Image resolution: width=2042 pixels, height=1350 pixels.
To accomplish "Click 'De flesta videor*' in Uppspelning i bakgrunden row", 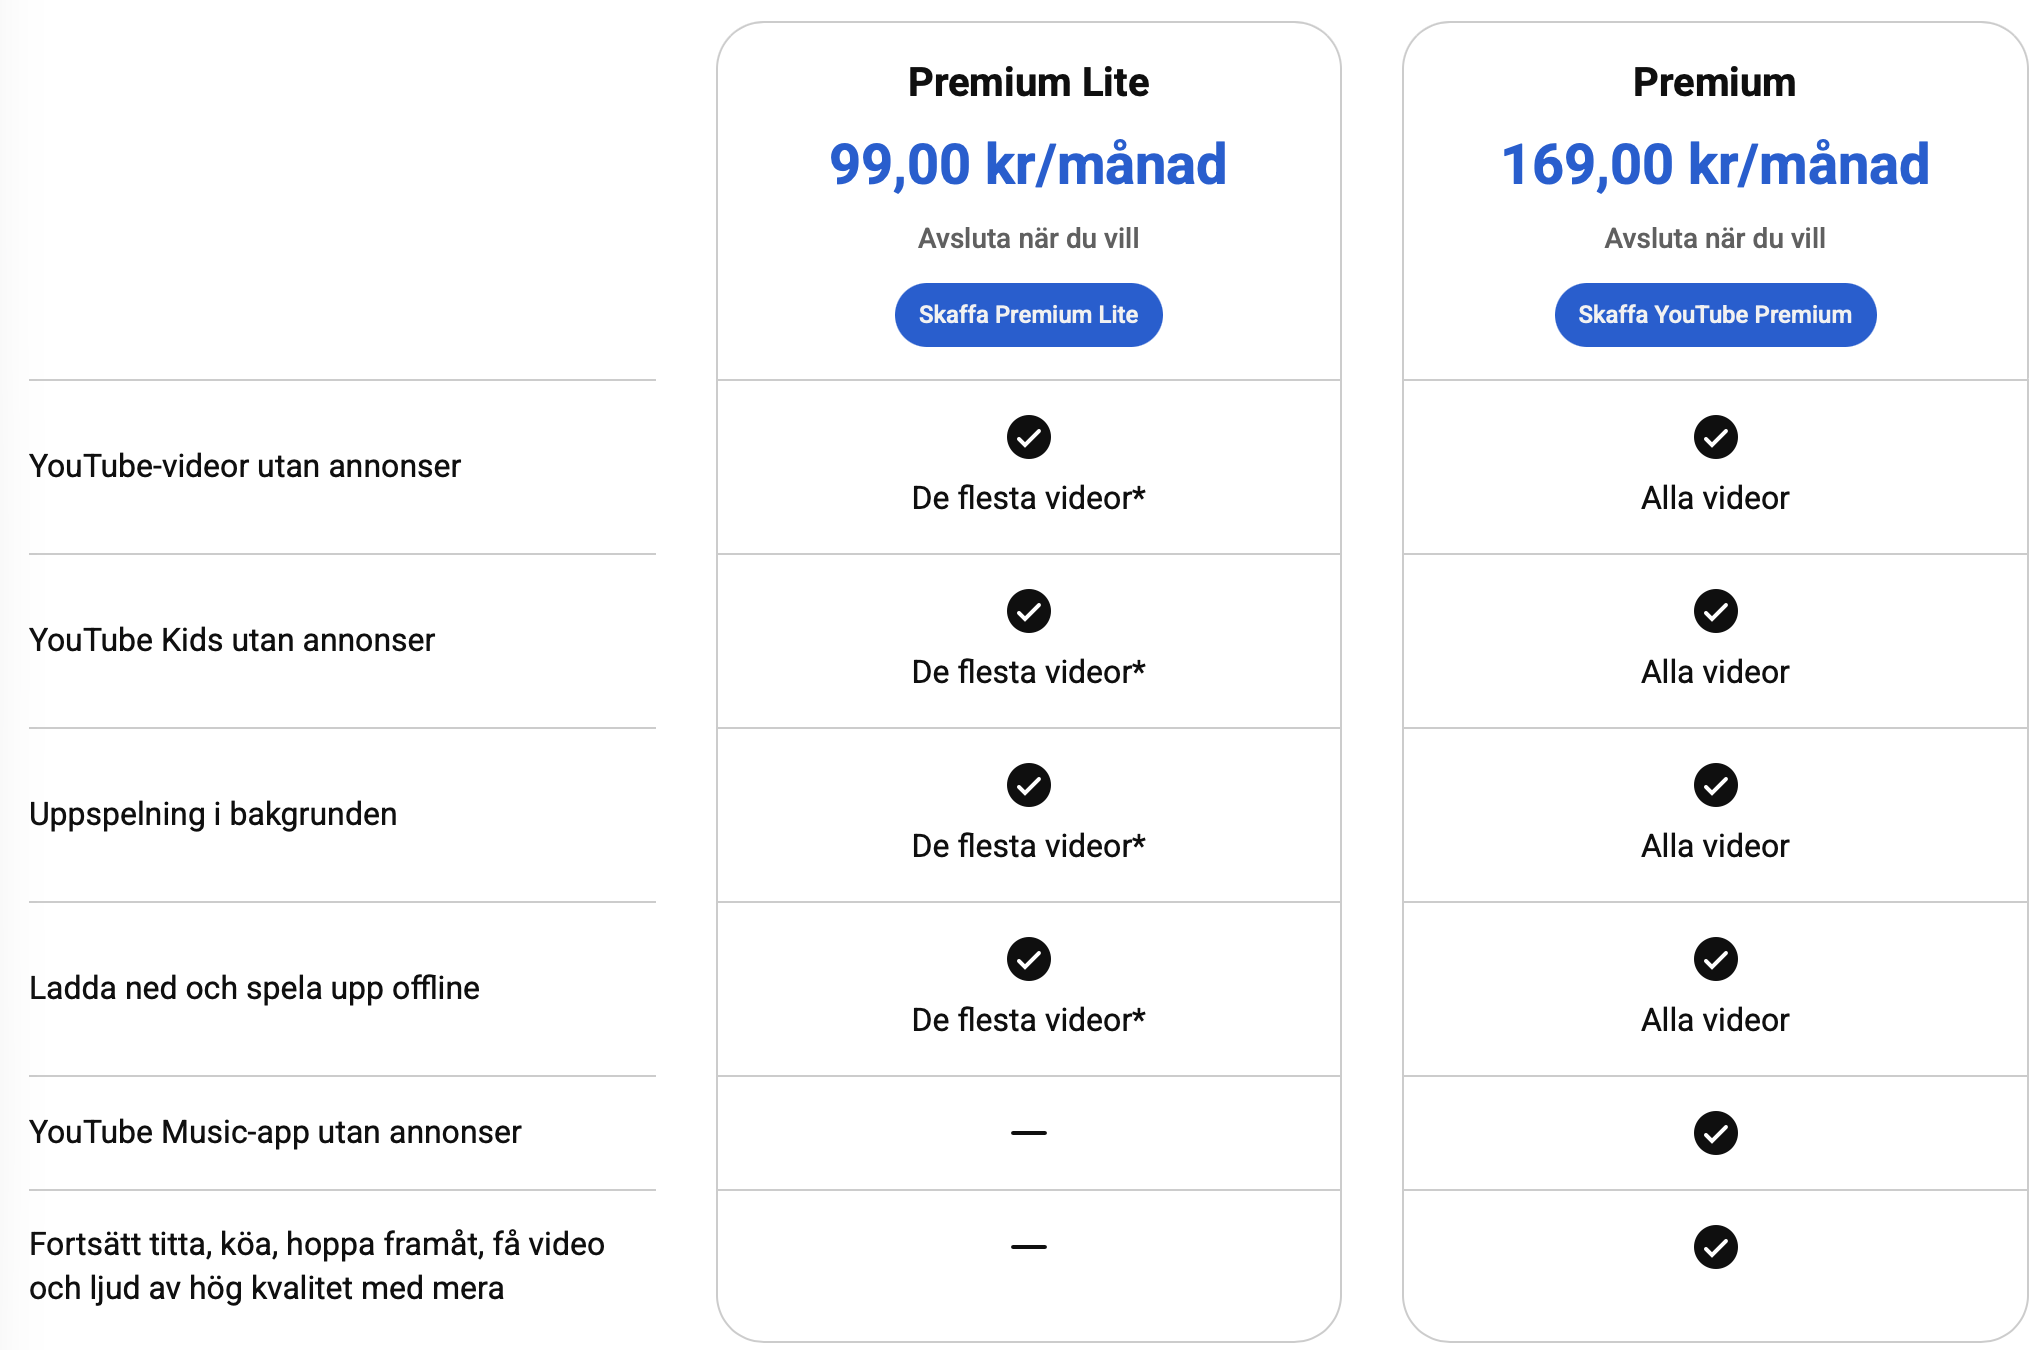I will pos(1028,846).
